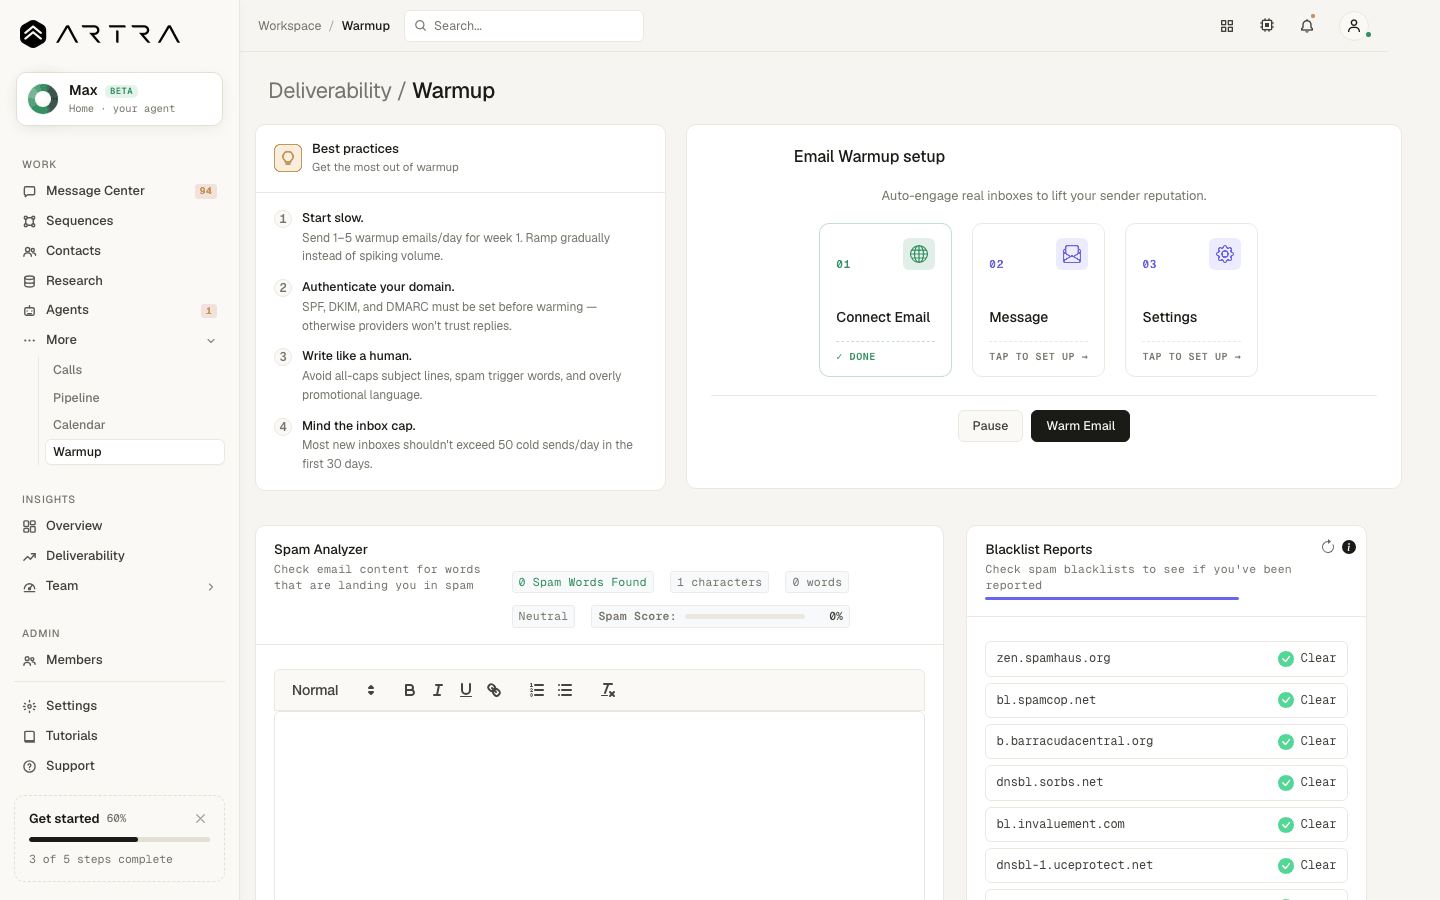Screen dimensions: 1440x900
Task: Insert a link in the editor
Action: [494, 690]
